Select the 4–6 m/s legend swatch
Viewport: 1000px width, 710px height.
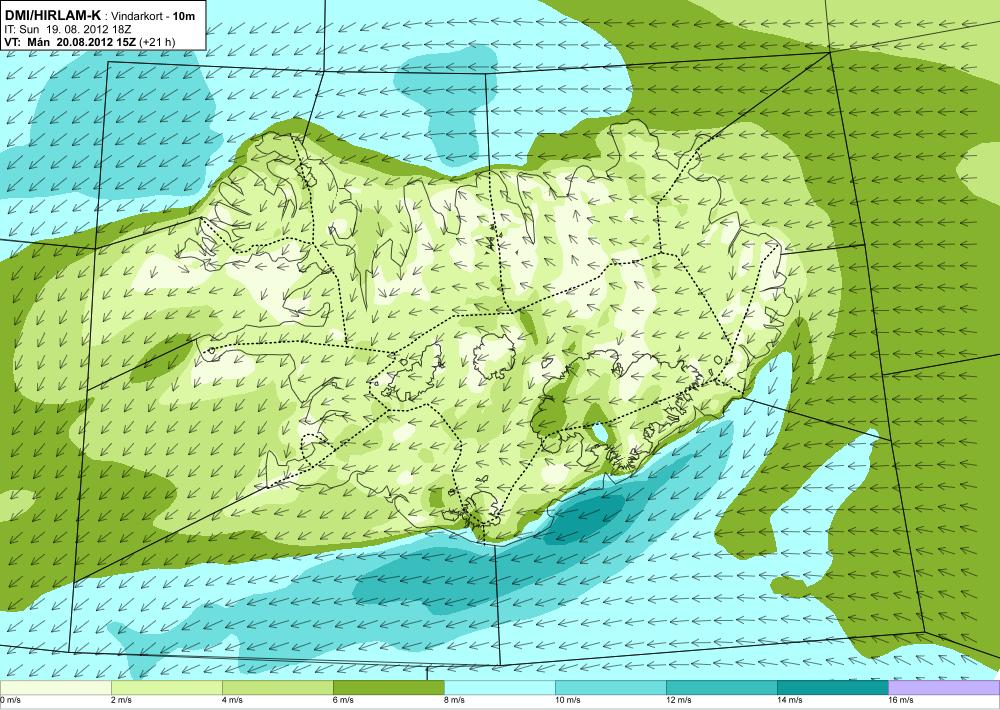tap(277, 688)
